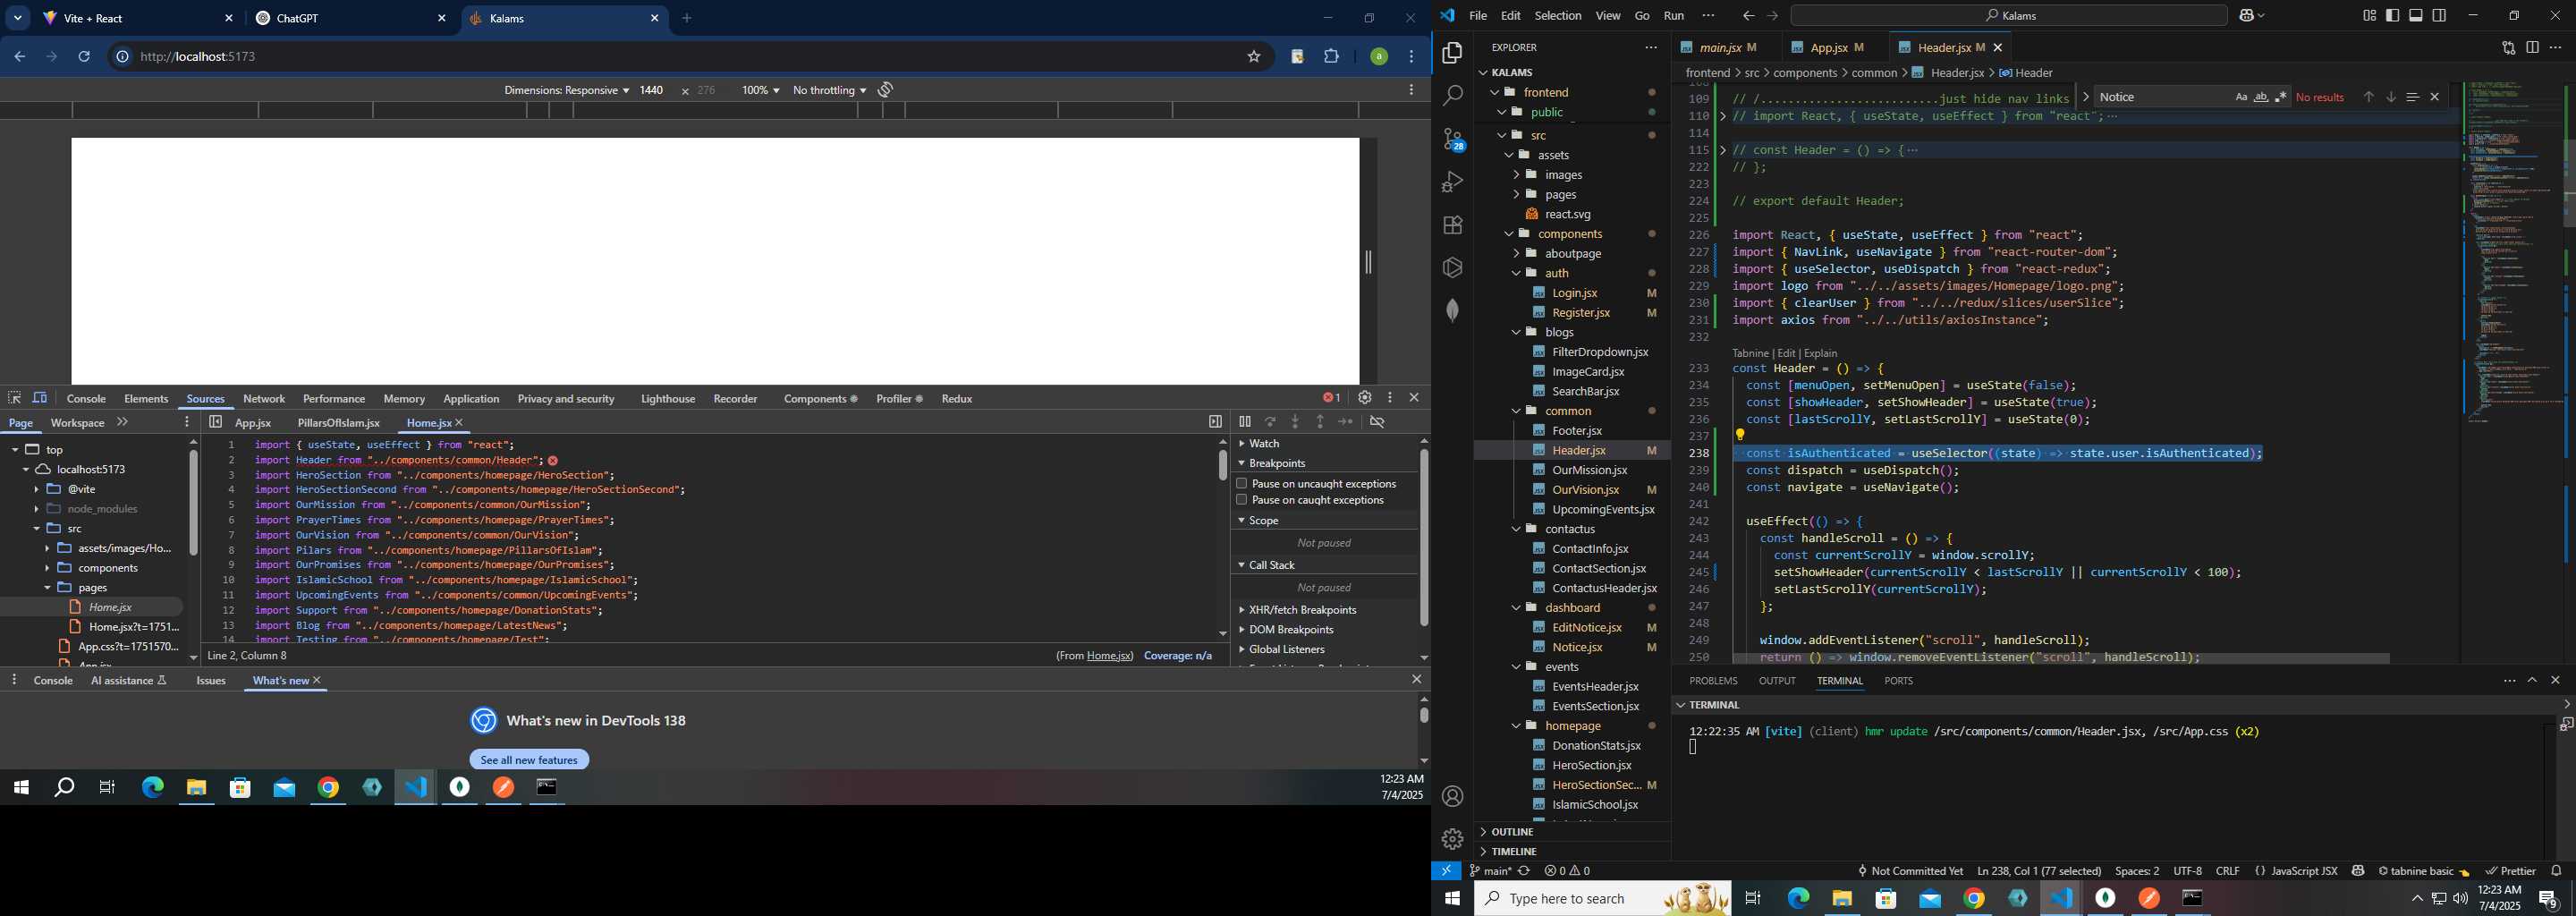Open the MongoDB leaf icon in activity bar
The height and width of the screenshot is (916, 2576).
click(1453, 310)
